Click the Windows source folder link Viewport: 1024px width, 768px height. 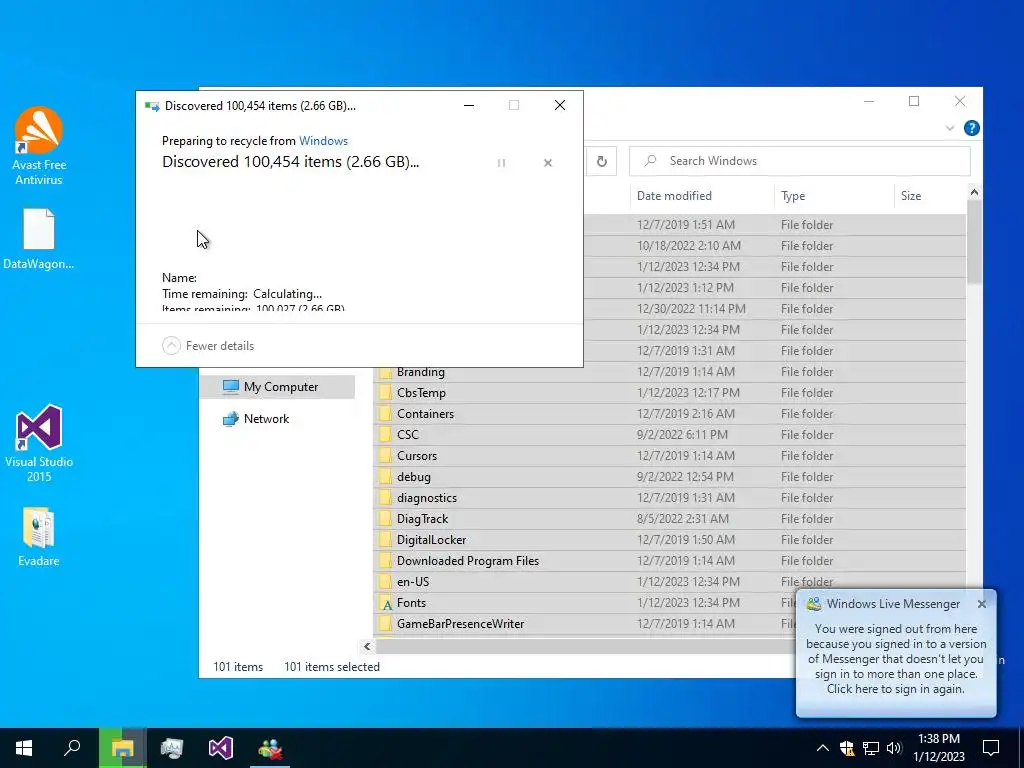[x=323, y=141]
